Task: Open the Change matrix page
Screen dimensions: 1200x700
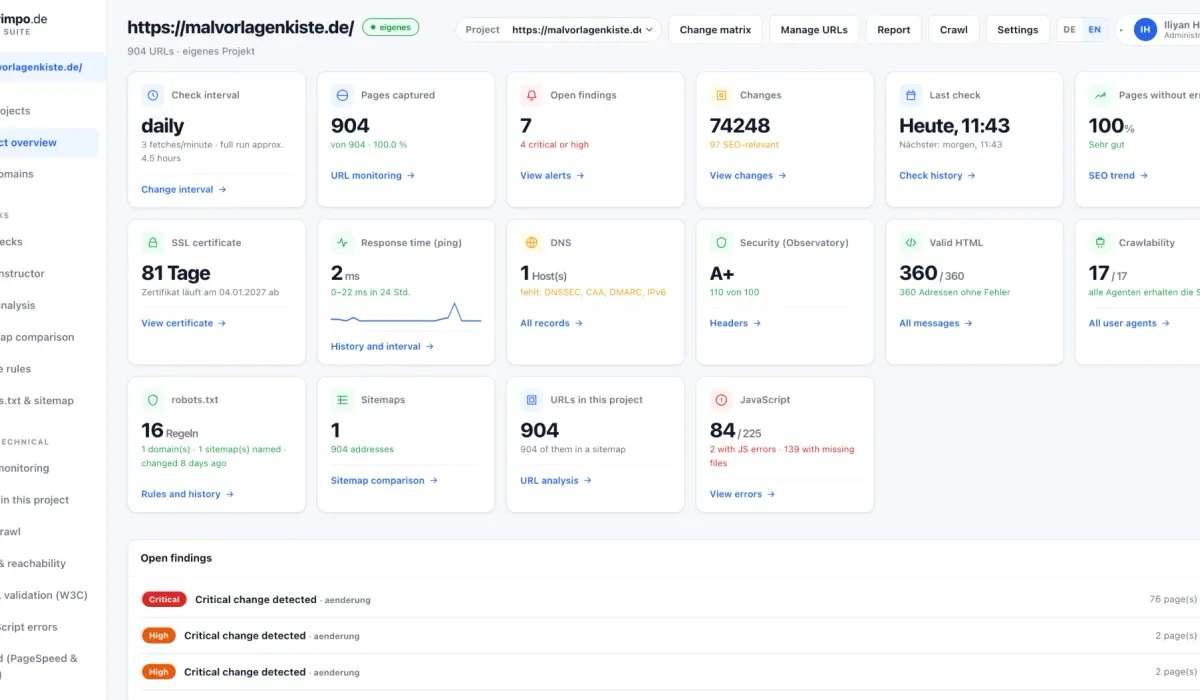Action: tap(715, 30)
